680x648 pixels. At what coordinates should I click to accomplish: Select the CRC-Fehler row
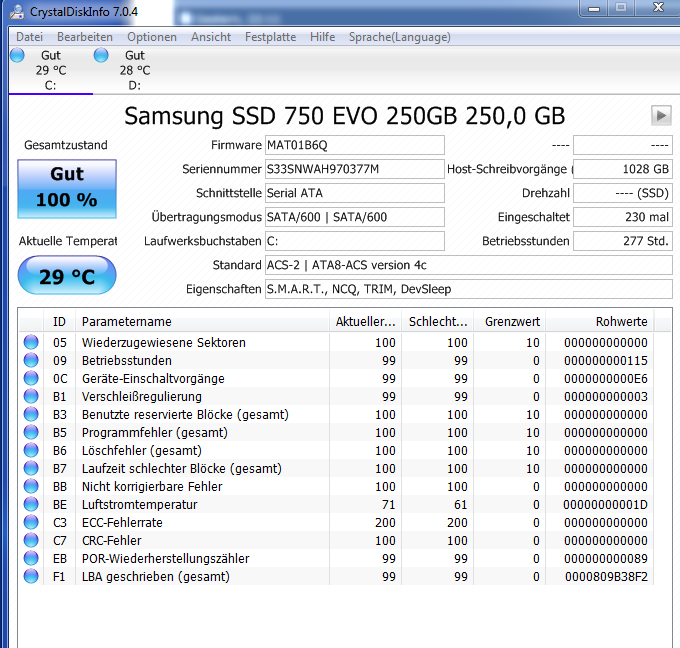(337, 540)
